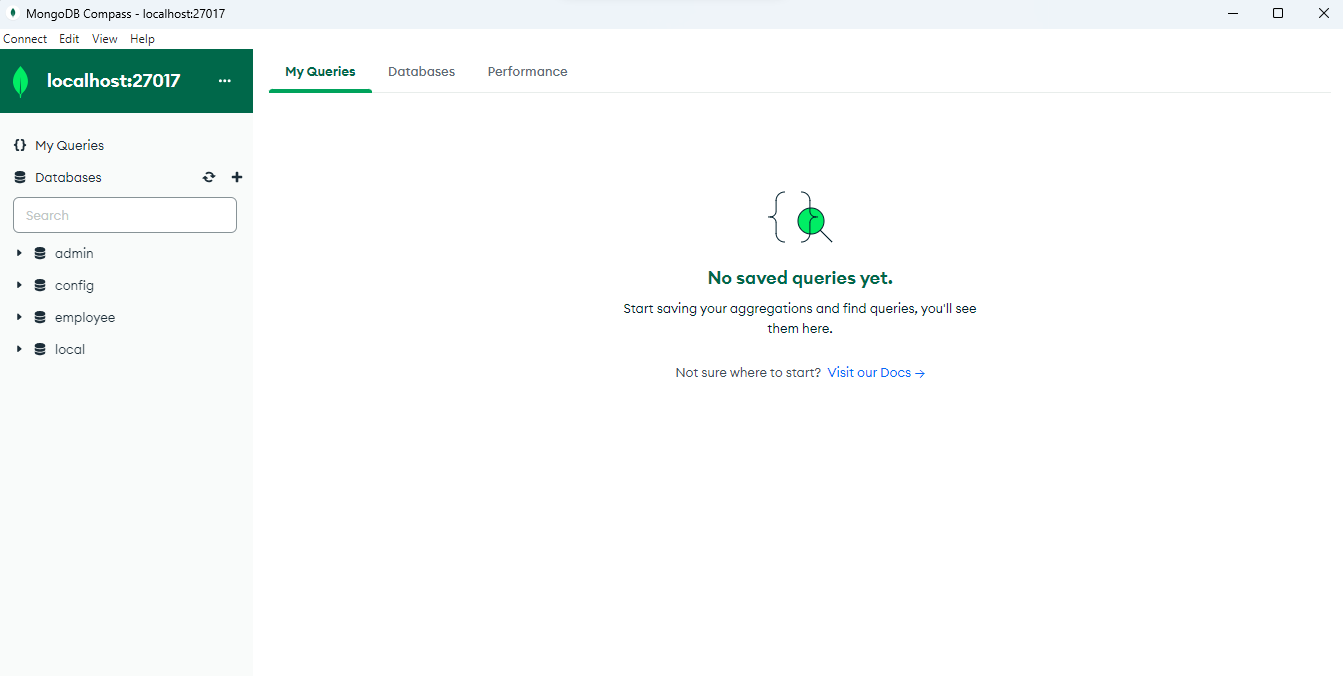Image resolution: width=1343 pixels, height=676 pixels.
Task: Click the MongoDB leaf logo icon
Action: (x=20, y=81)
